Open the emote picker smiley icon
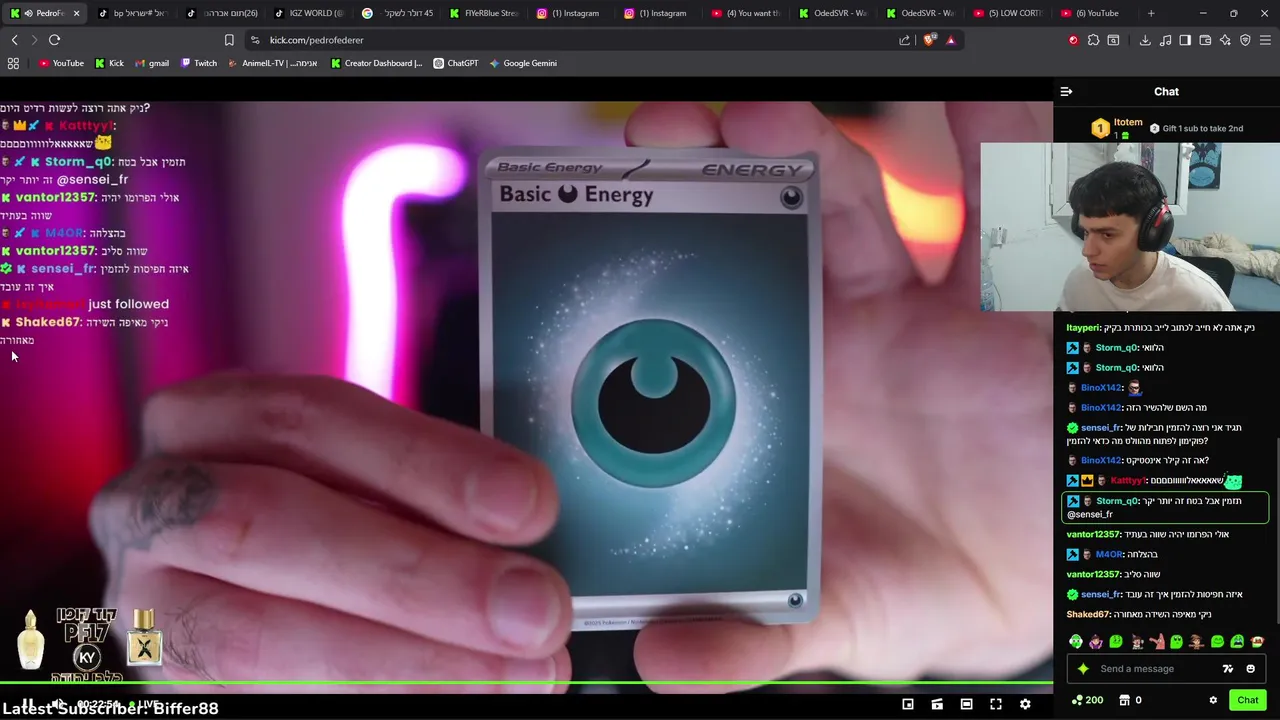 (1250, 669)
